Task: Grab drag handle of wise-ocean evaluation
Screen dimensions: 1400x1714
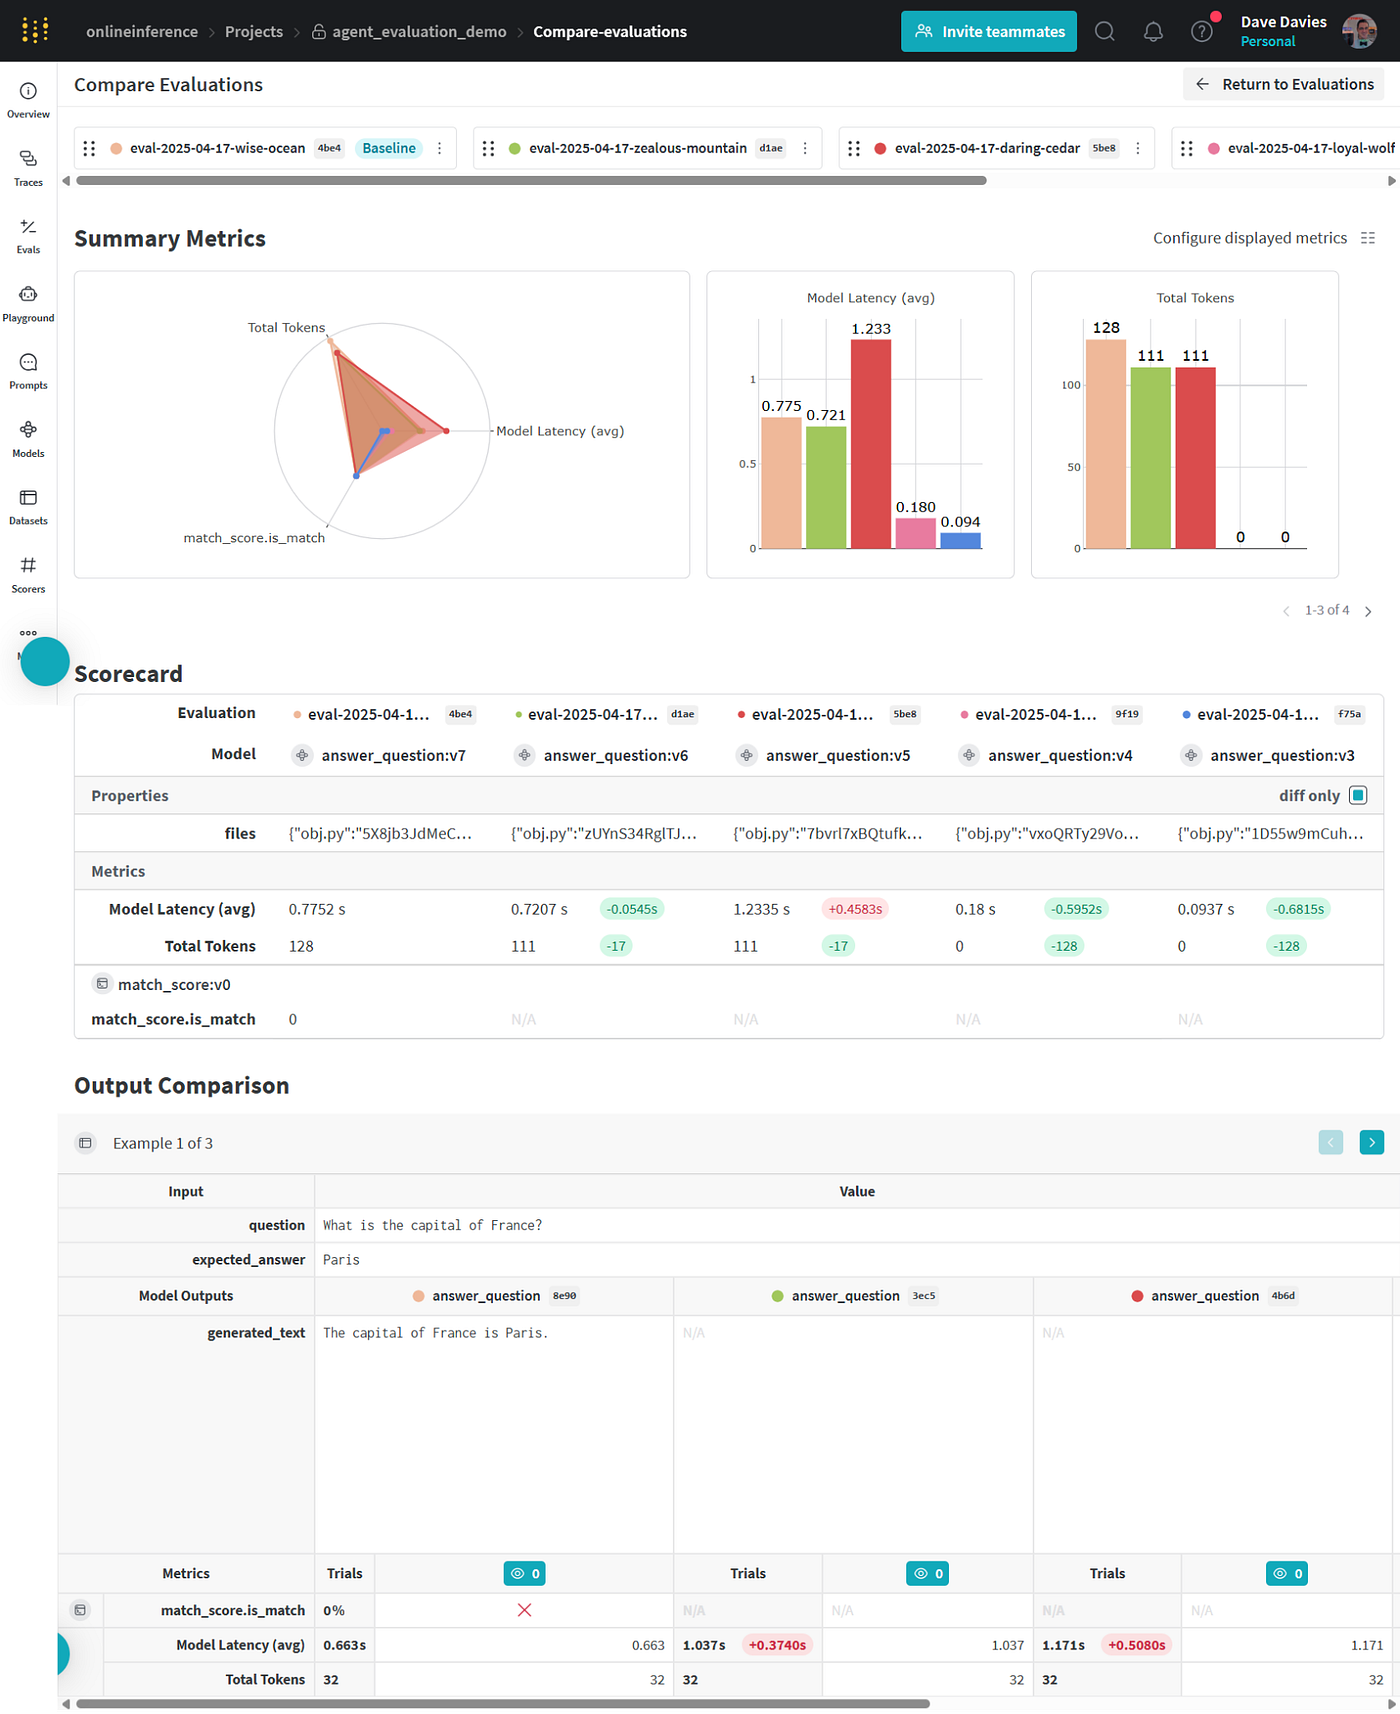Action: coord(89,148)
